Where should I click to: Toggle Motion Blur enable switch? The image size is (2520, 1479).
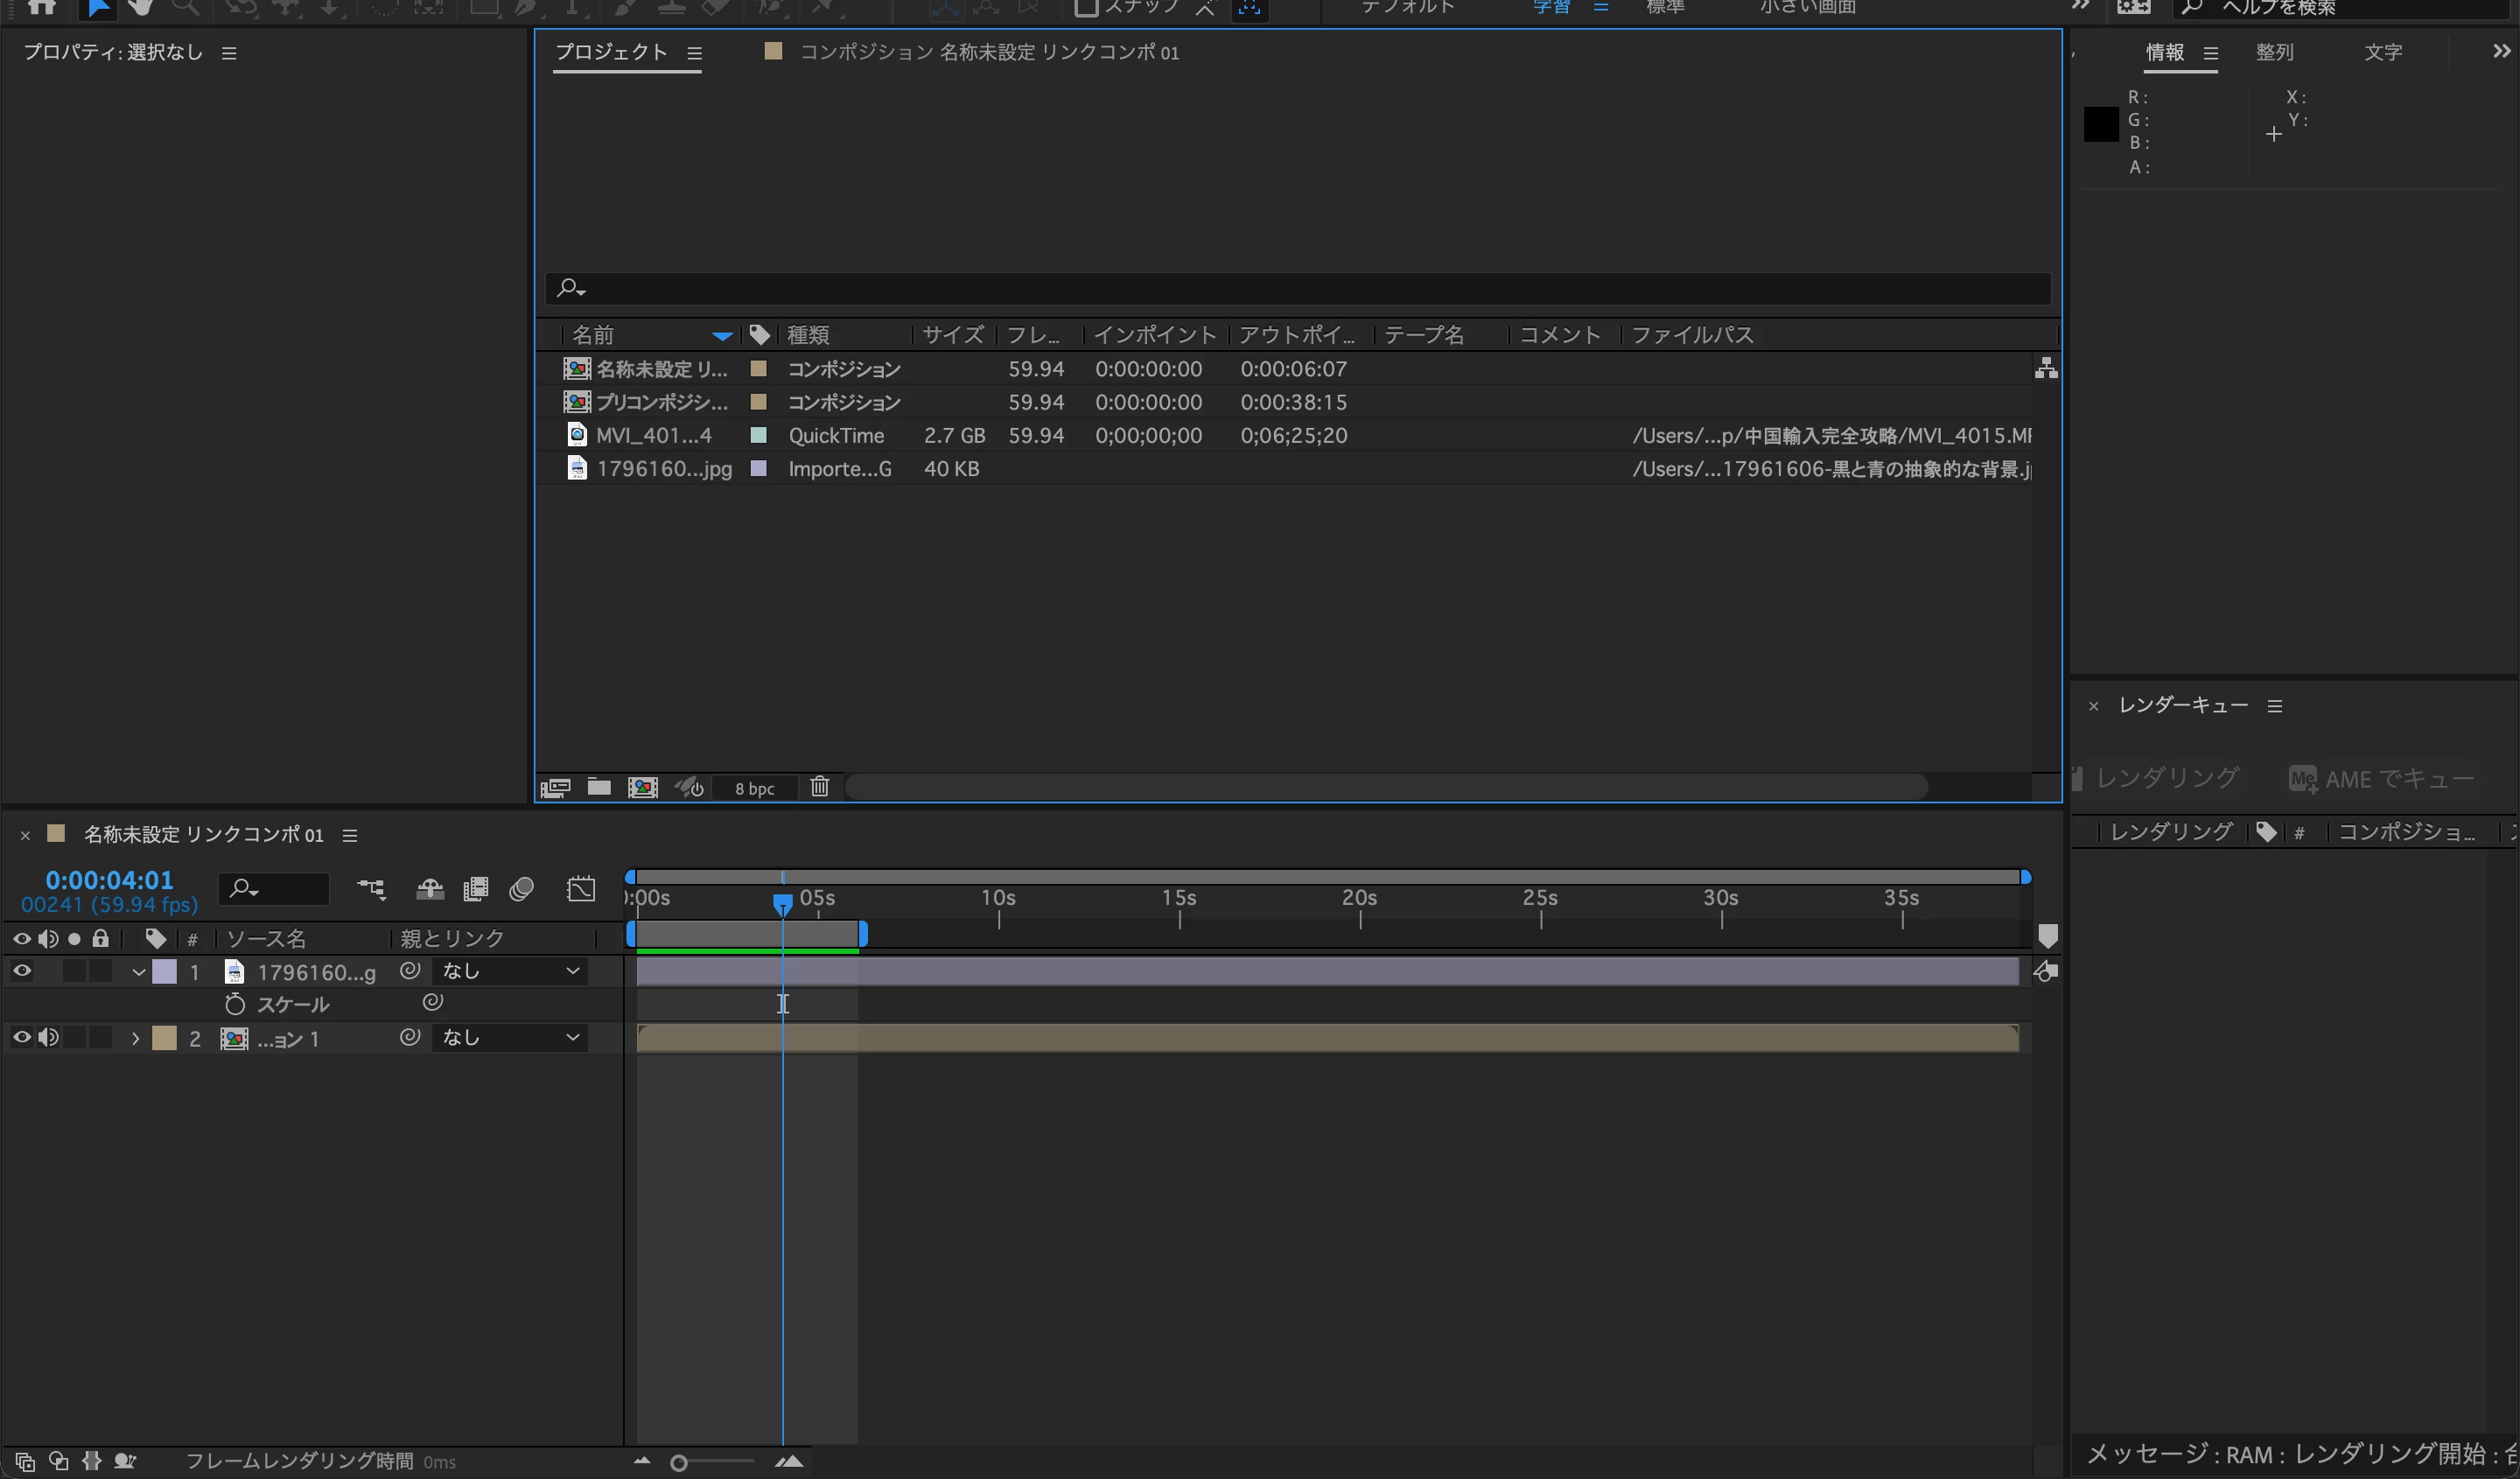click(x=521, y=889)
